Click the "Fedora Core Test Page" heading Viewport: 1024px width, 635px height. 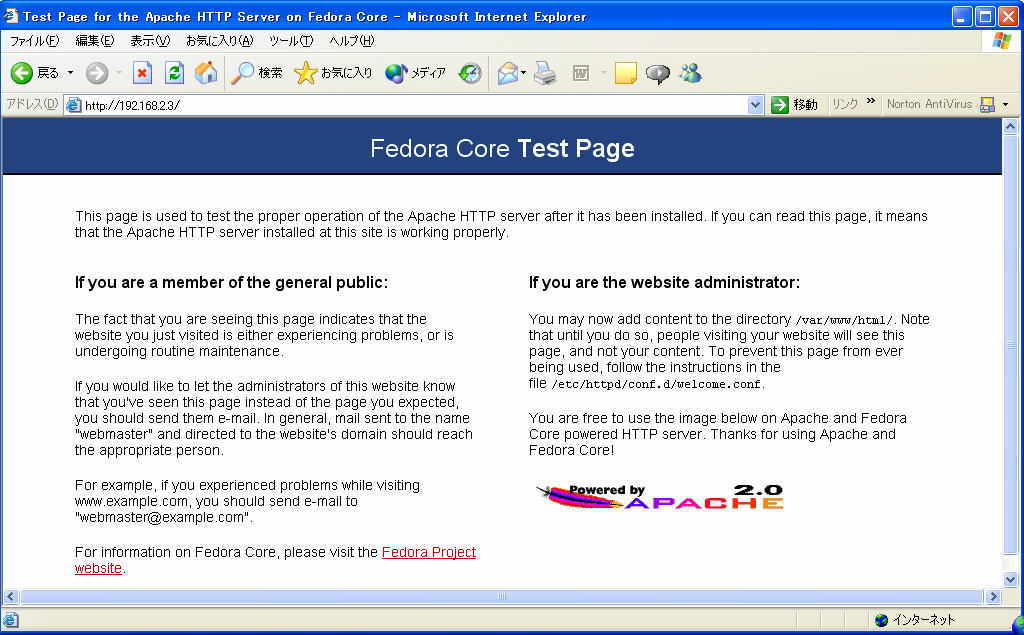502,148
